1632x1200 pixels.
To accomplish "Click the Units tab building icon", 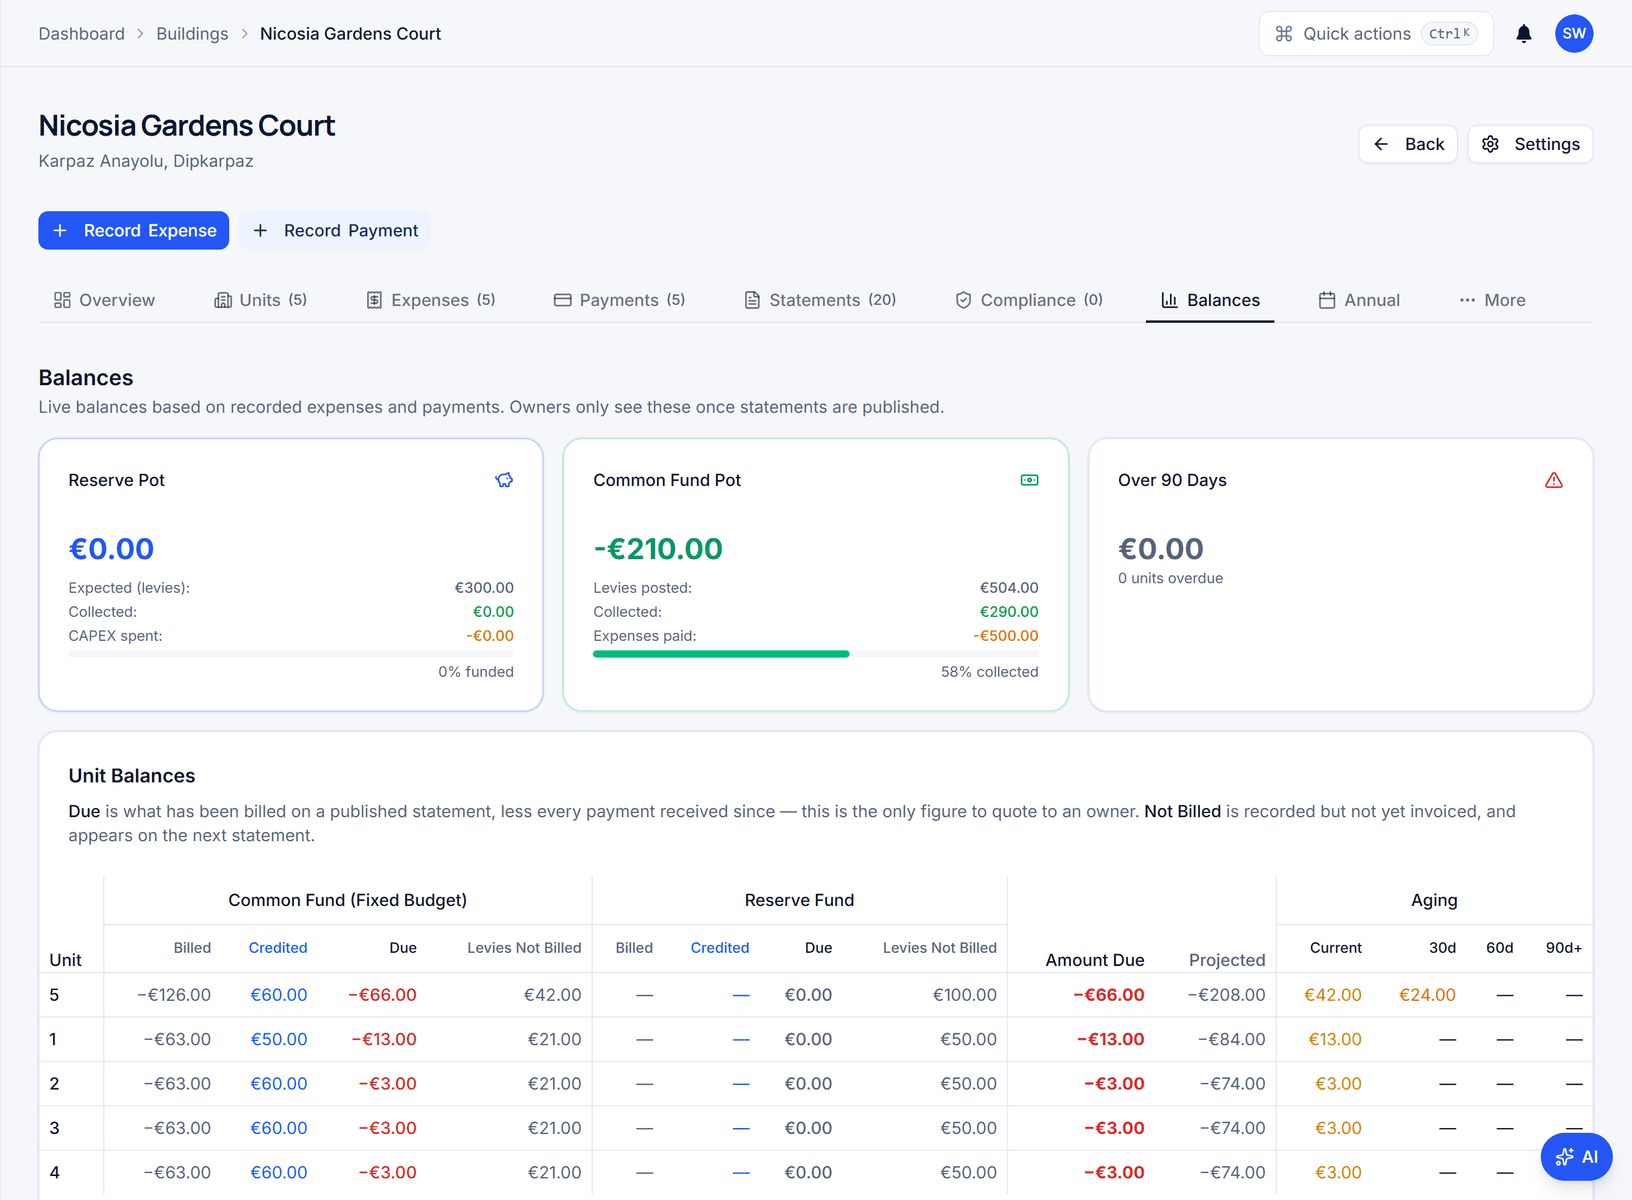I will pyautogui.click(x=223, y=300).
